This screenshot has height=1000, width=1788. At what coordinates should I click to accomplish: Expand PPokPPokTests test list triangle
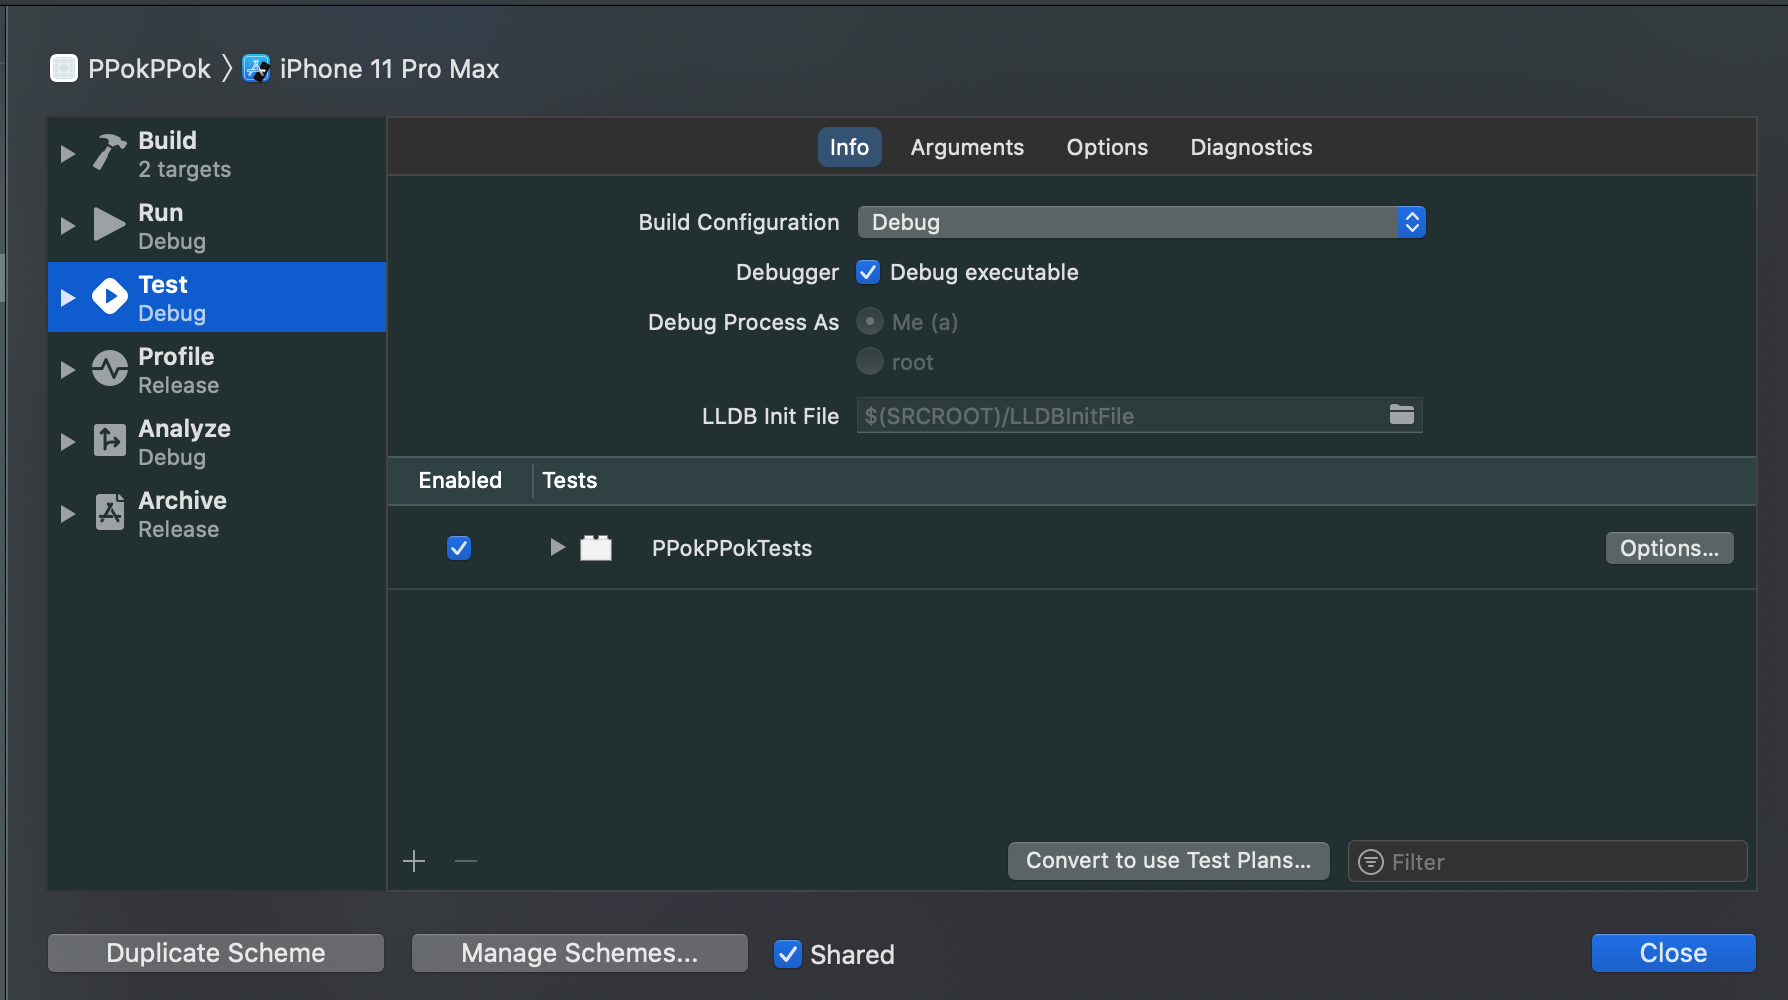[557, 547]
